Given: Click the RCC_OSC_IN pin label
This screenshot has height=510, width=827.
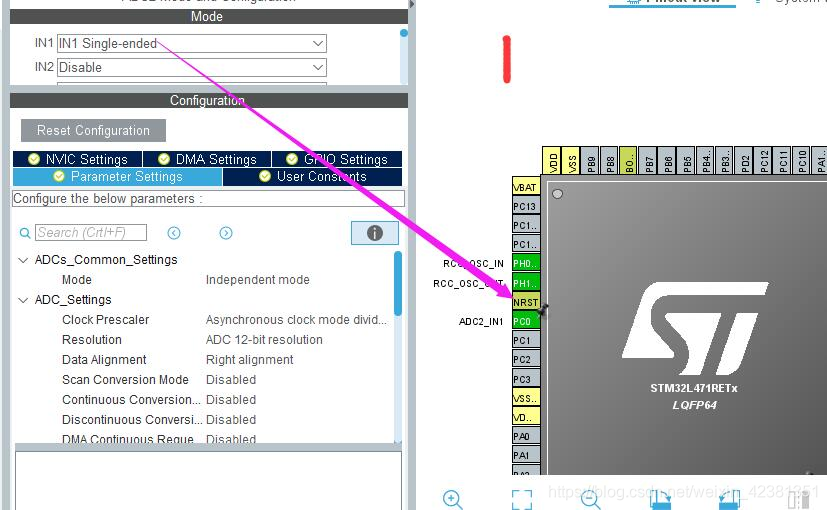Looking at the screenshot, I should coord(473,264).
